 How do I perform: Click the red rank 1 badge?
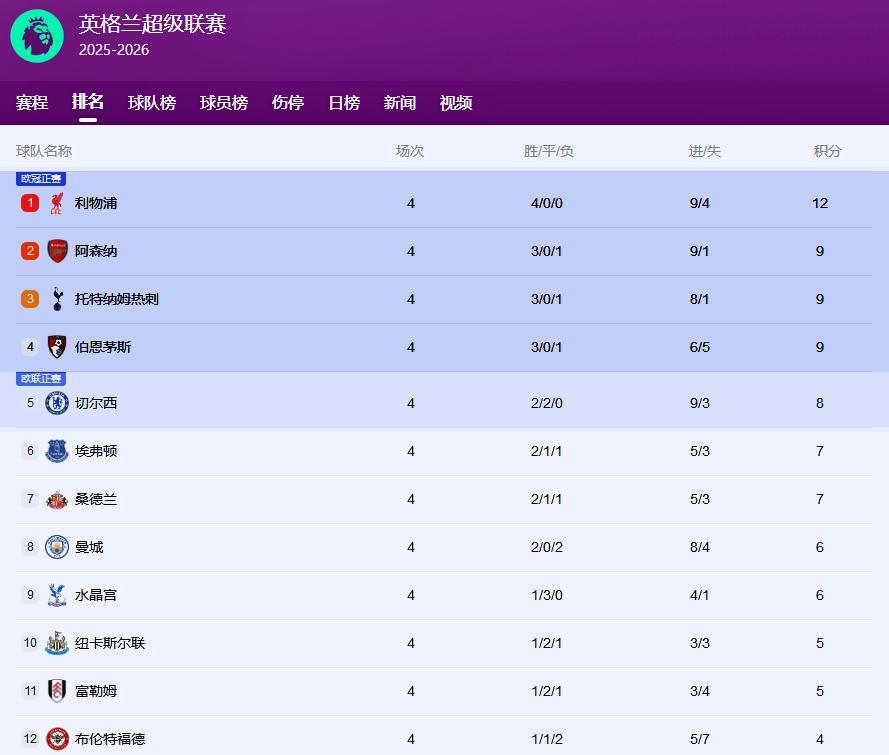pyautogui.click(x=30, y=203)
